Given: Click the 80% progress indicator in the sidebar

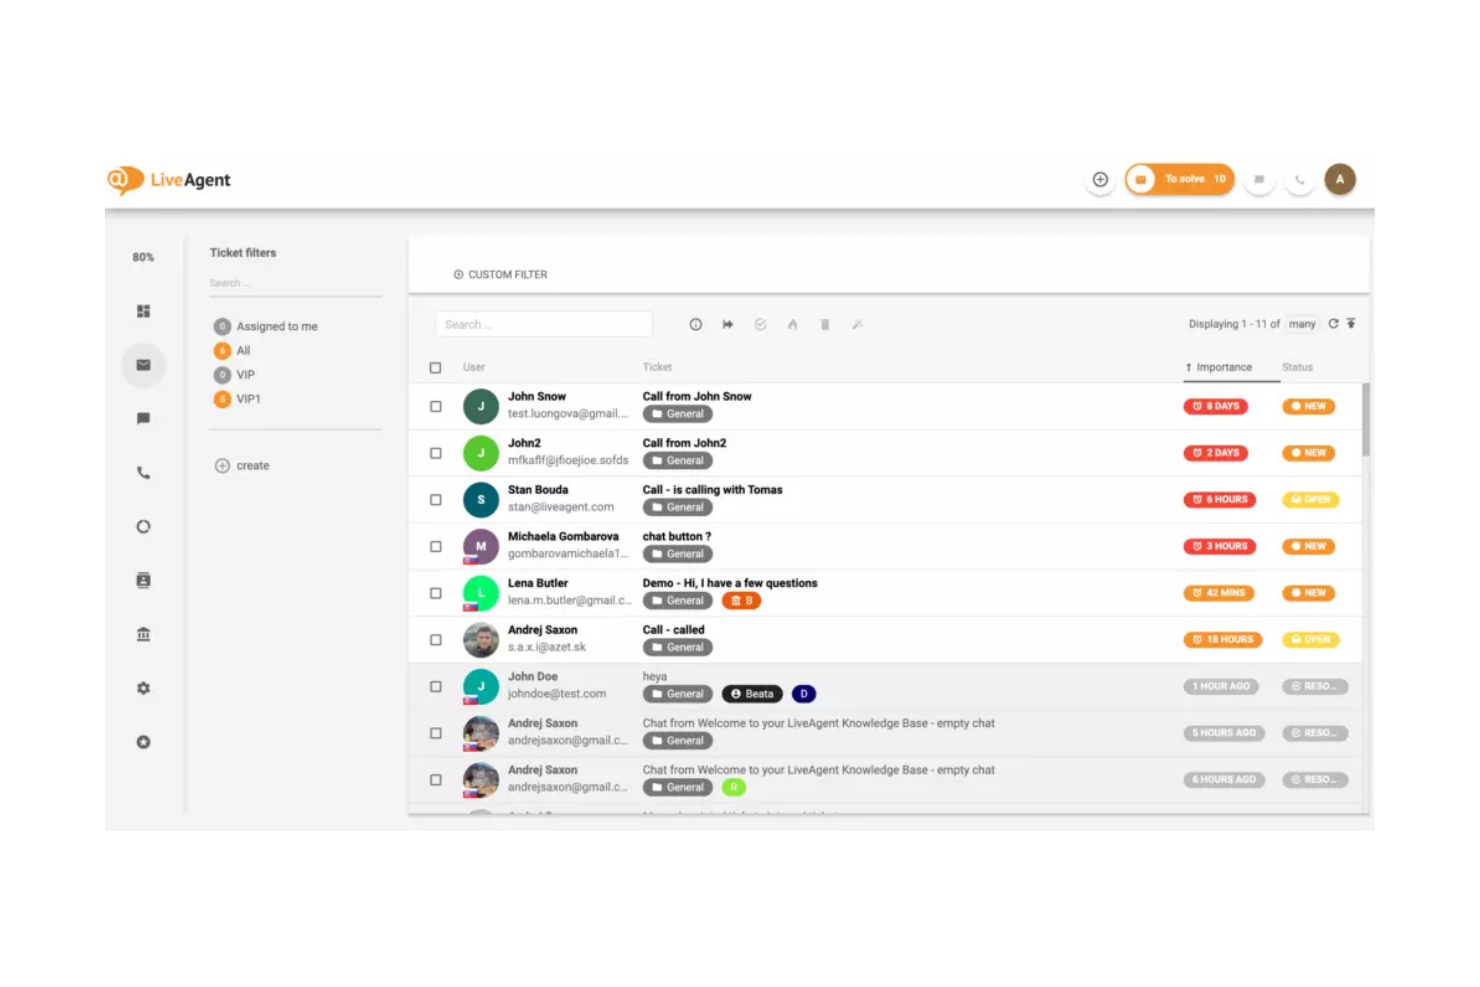Looking at the screenshot, I should tap(143, 257).
